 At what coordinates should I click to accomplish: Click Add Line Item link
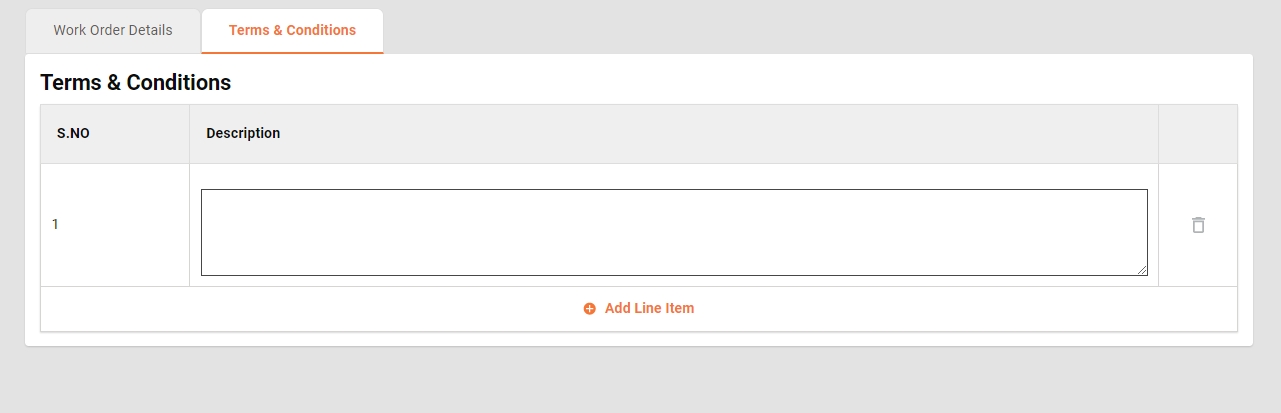pos(649,309)
